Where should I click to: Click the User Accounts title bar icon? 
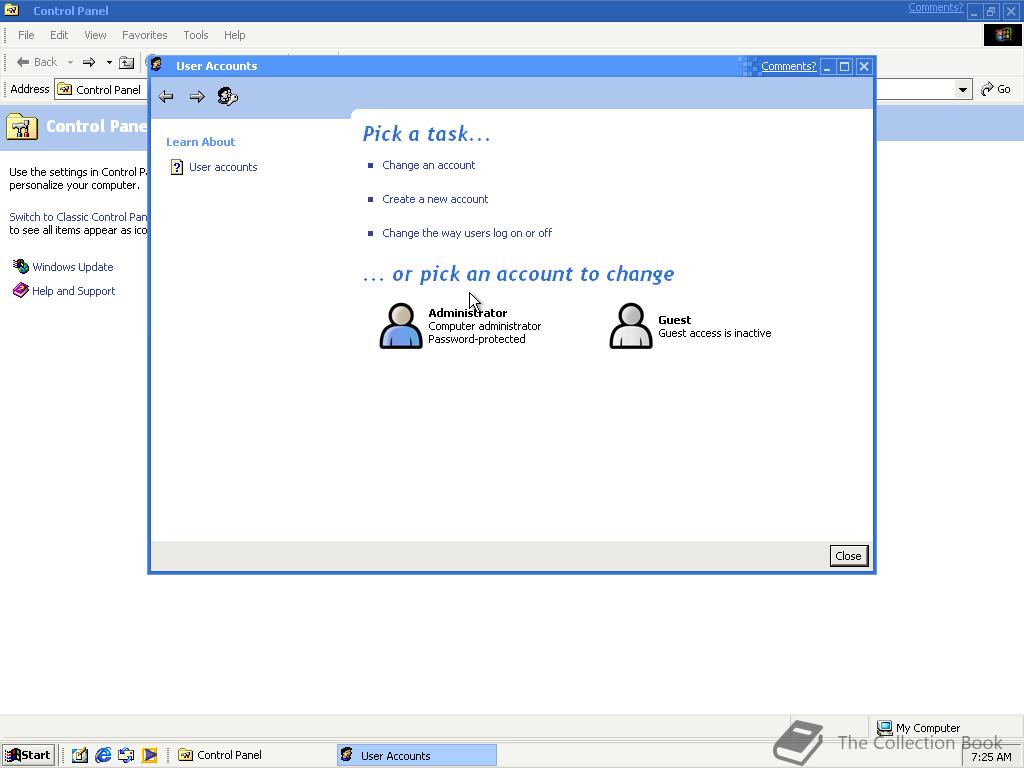(157, 65)
